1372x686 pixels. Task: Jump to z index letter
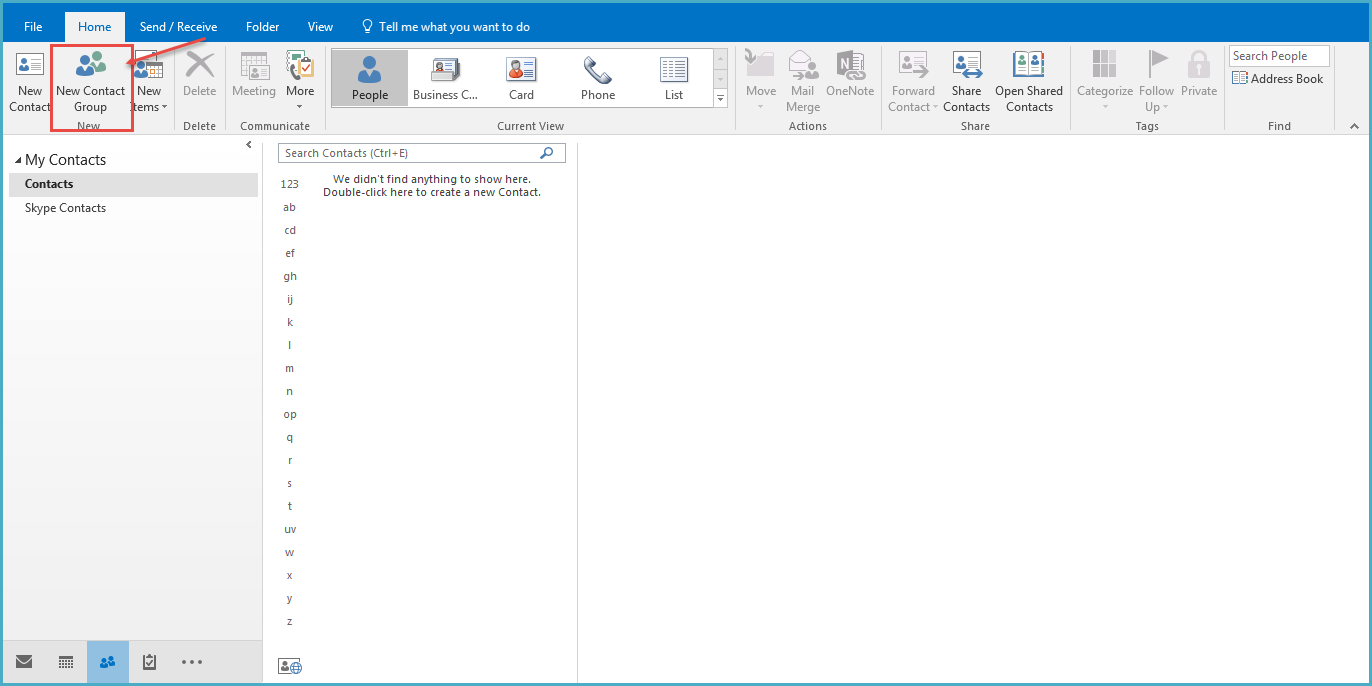(290, 621)
